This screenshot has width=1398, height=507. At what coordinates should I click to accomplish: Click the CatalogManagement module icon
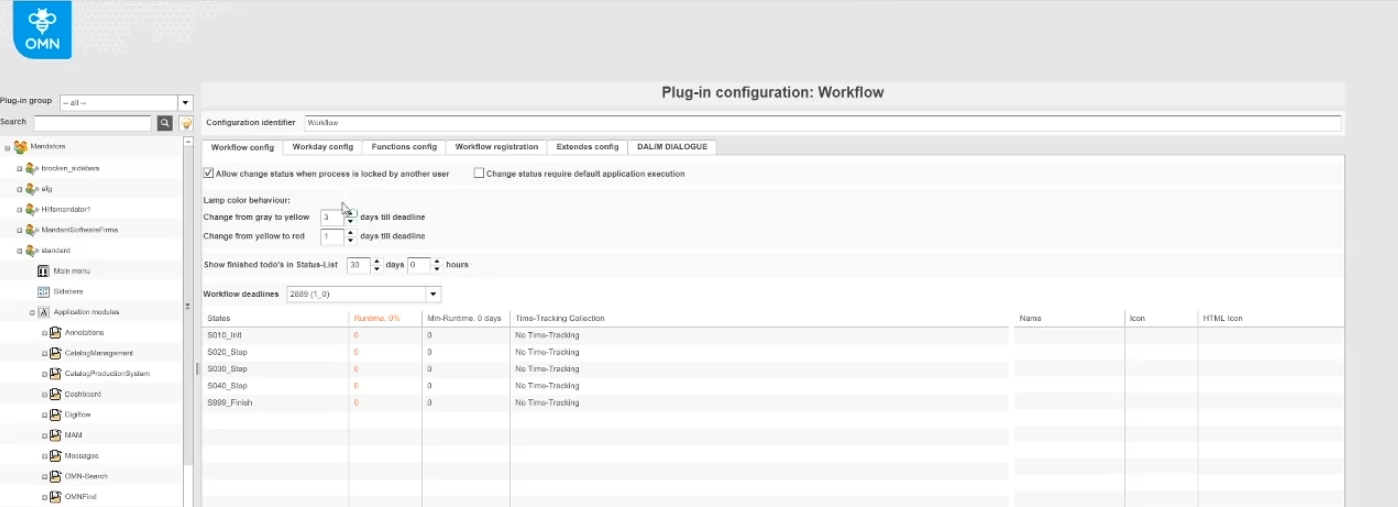56,353
